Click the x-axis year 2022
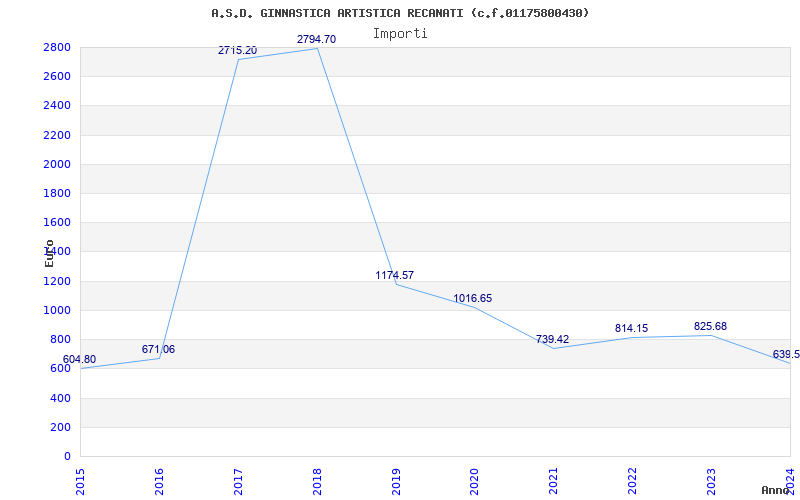800x500 pixels. pyautogui.click(x=633, y=482)
